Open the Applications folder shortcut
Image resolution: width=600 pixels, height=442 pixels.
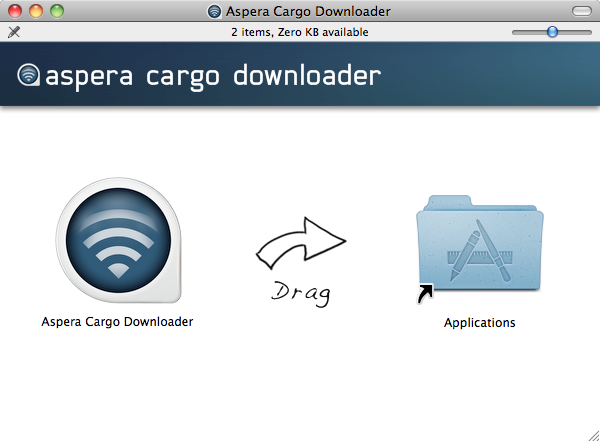pos(480,249)
